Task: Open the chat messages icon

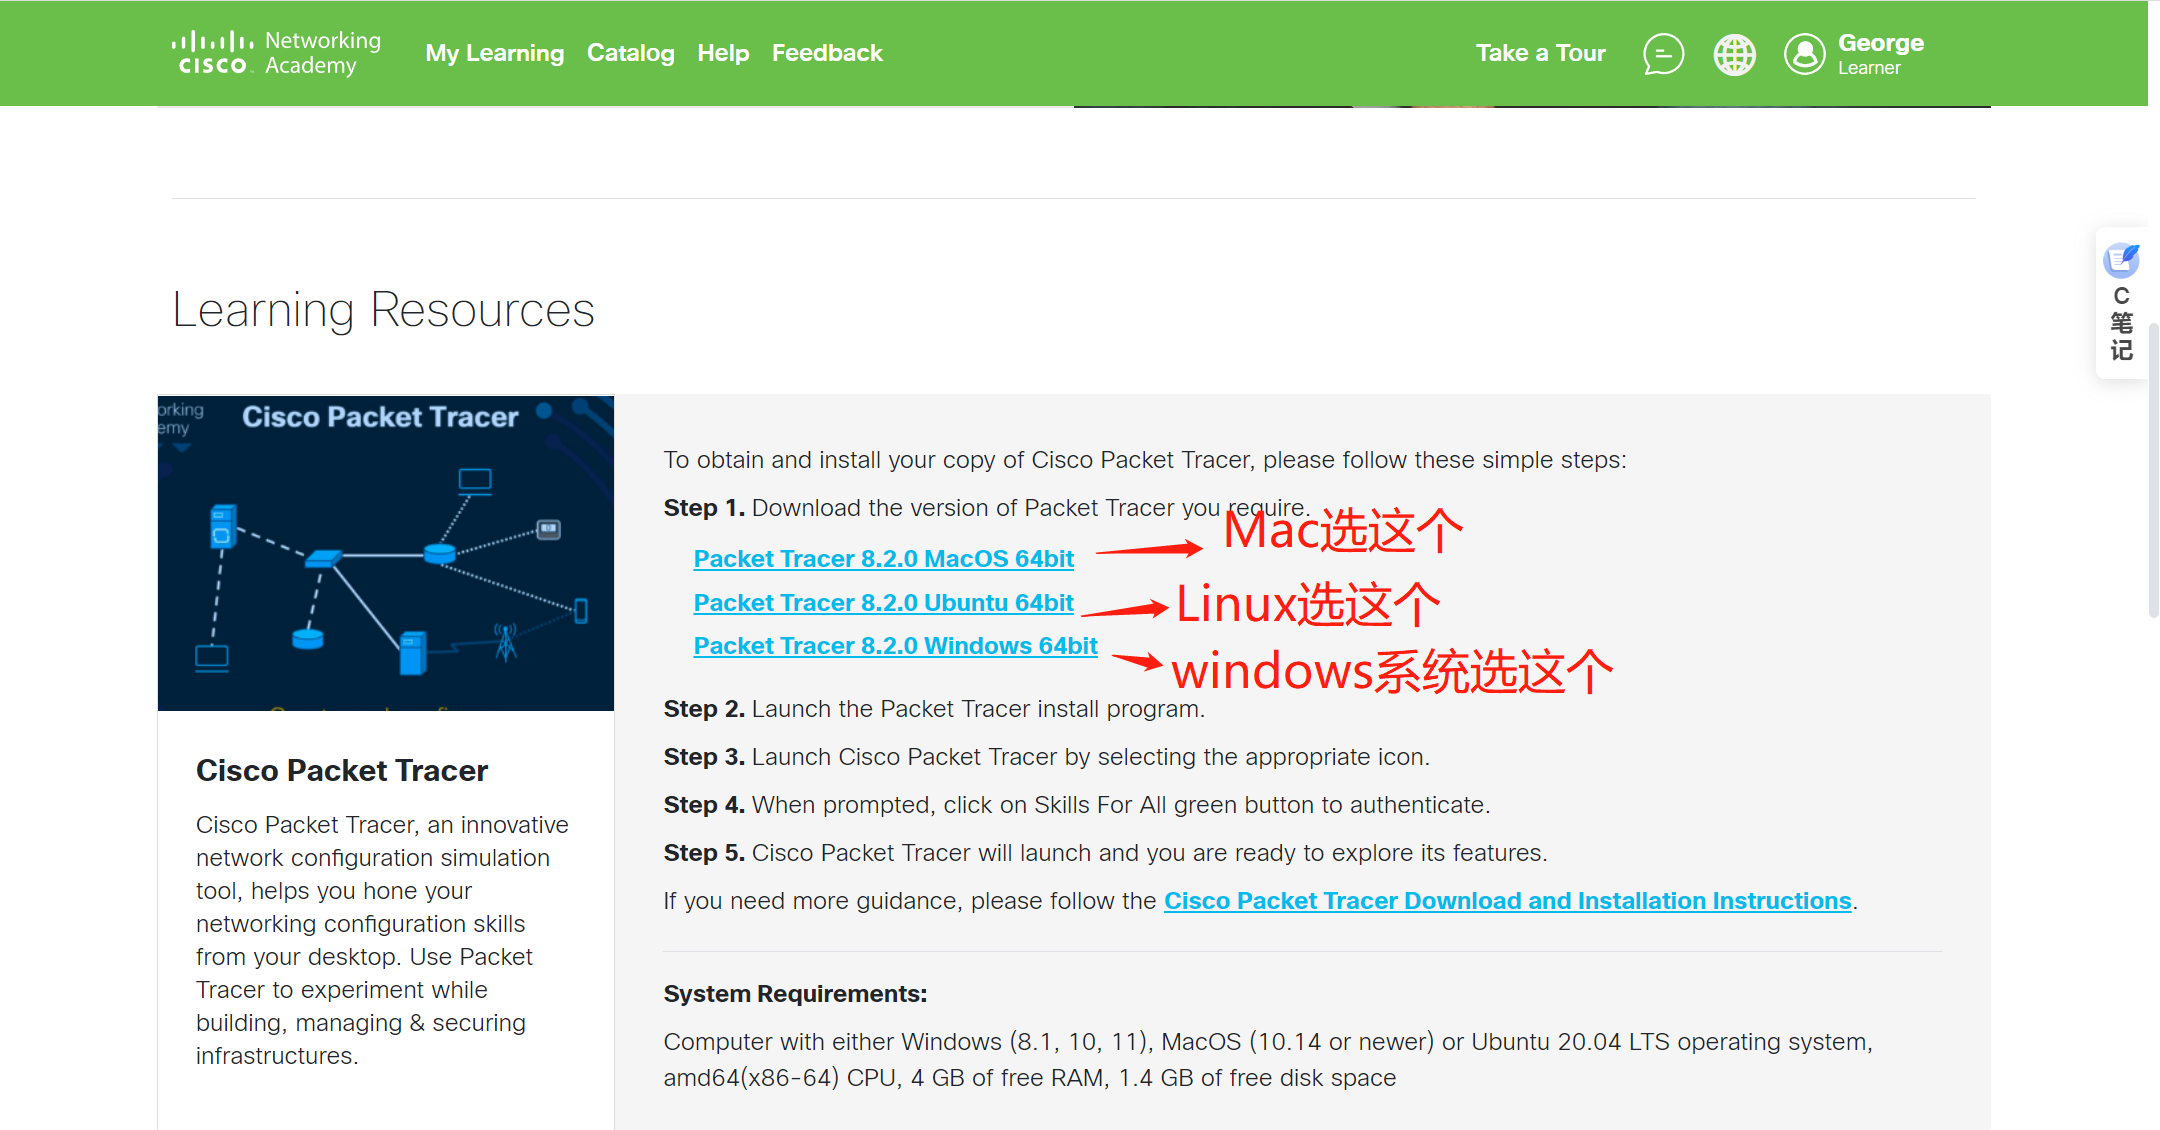Action: (1663, 54)
